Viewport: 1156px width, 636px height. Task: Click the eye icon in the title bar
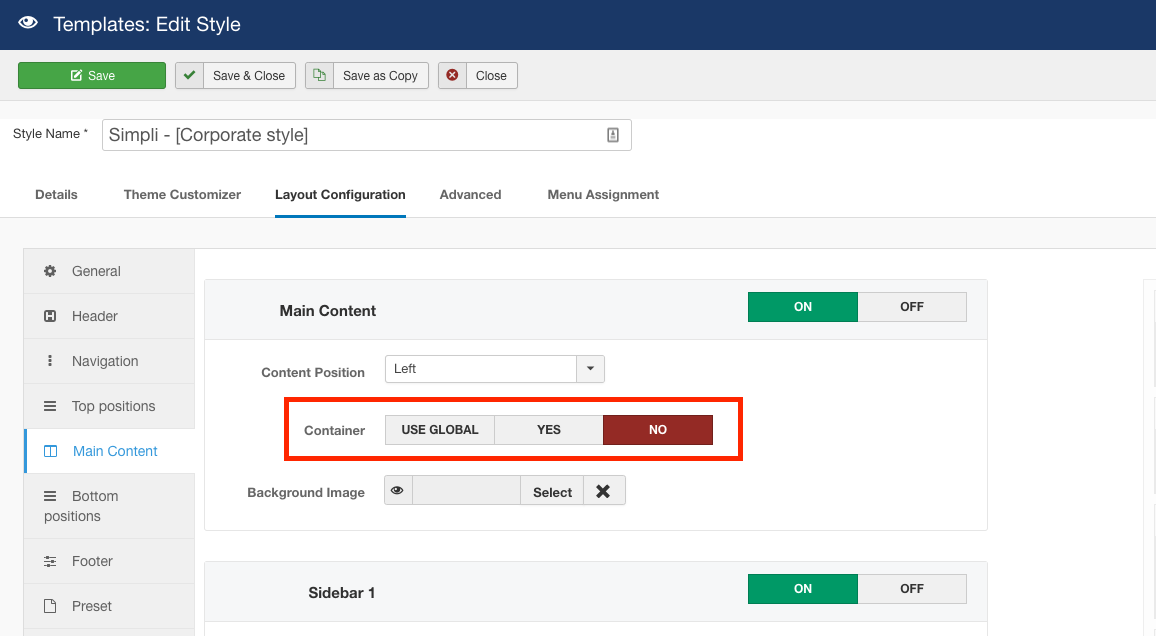28,23
